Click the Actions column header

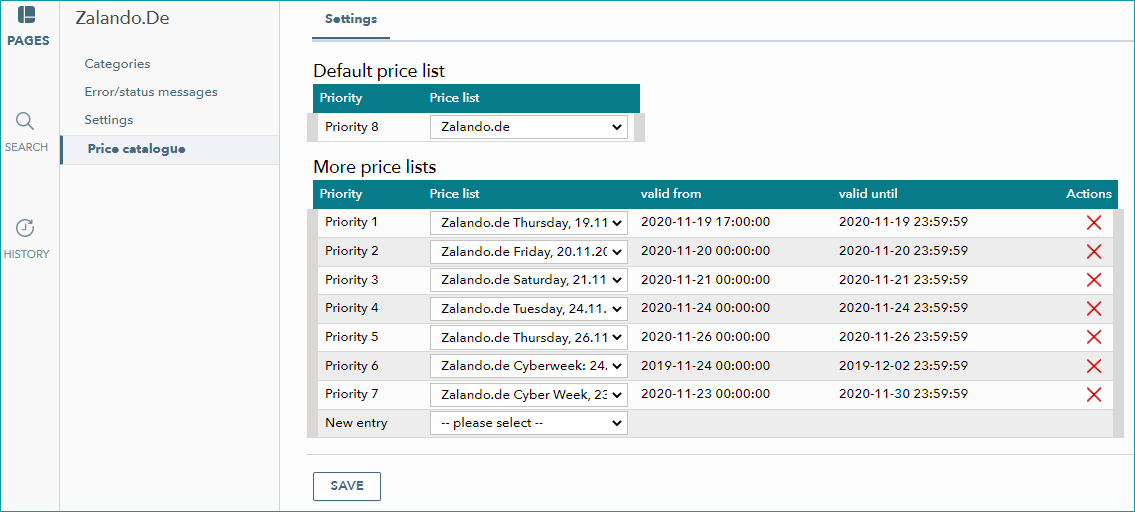1089,194
